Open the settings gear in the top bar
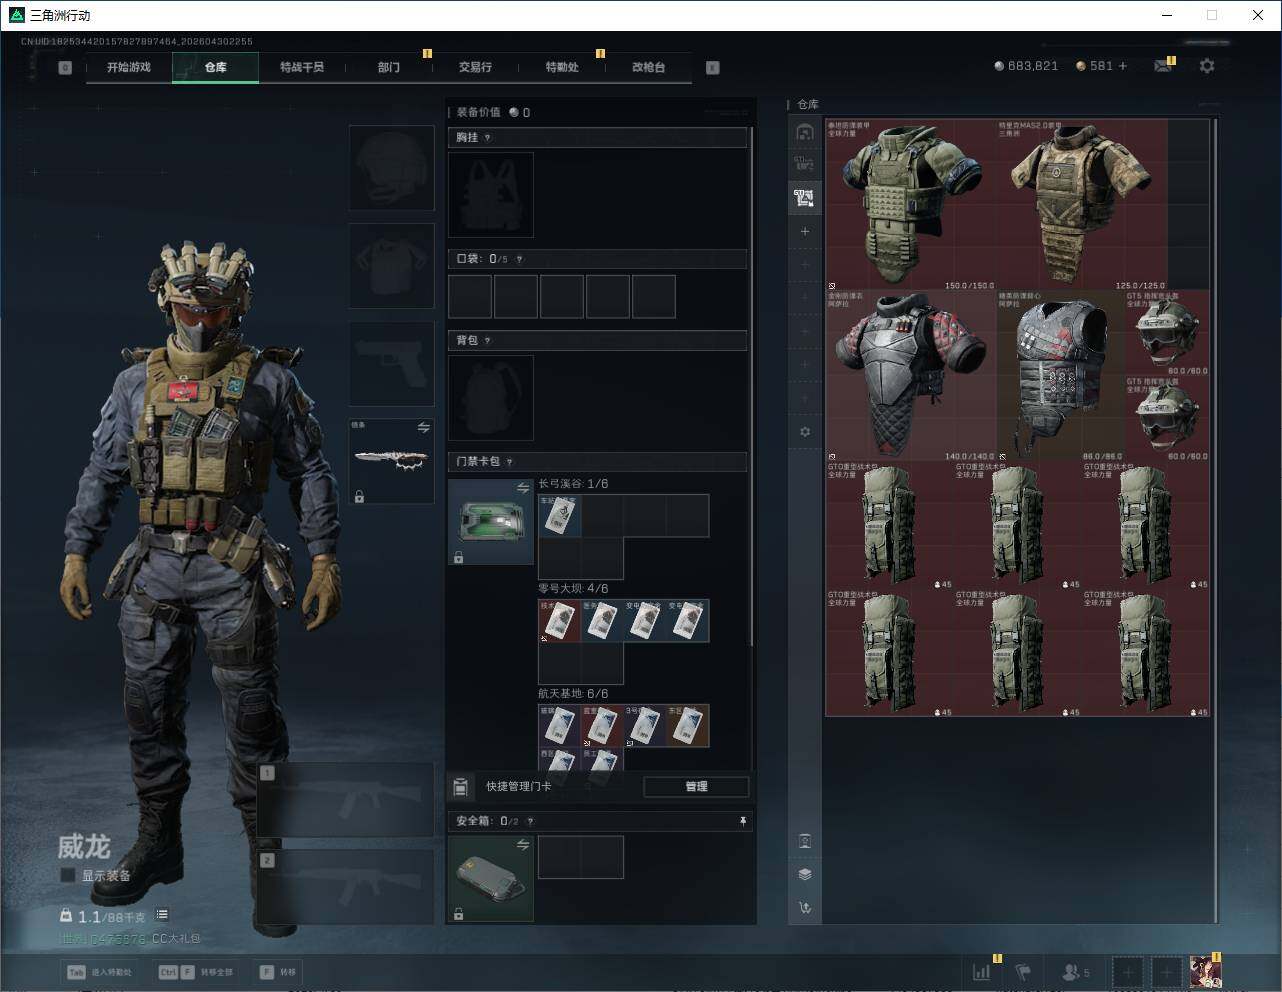 tap(1207, 66)
